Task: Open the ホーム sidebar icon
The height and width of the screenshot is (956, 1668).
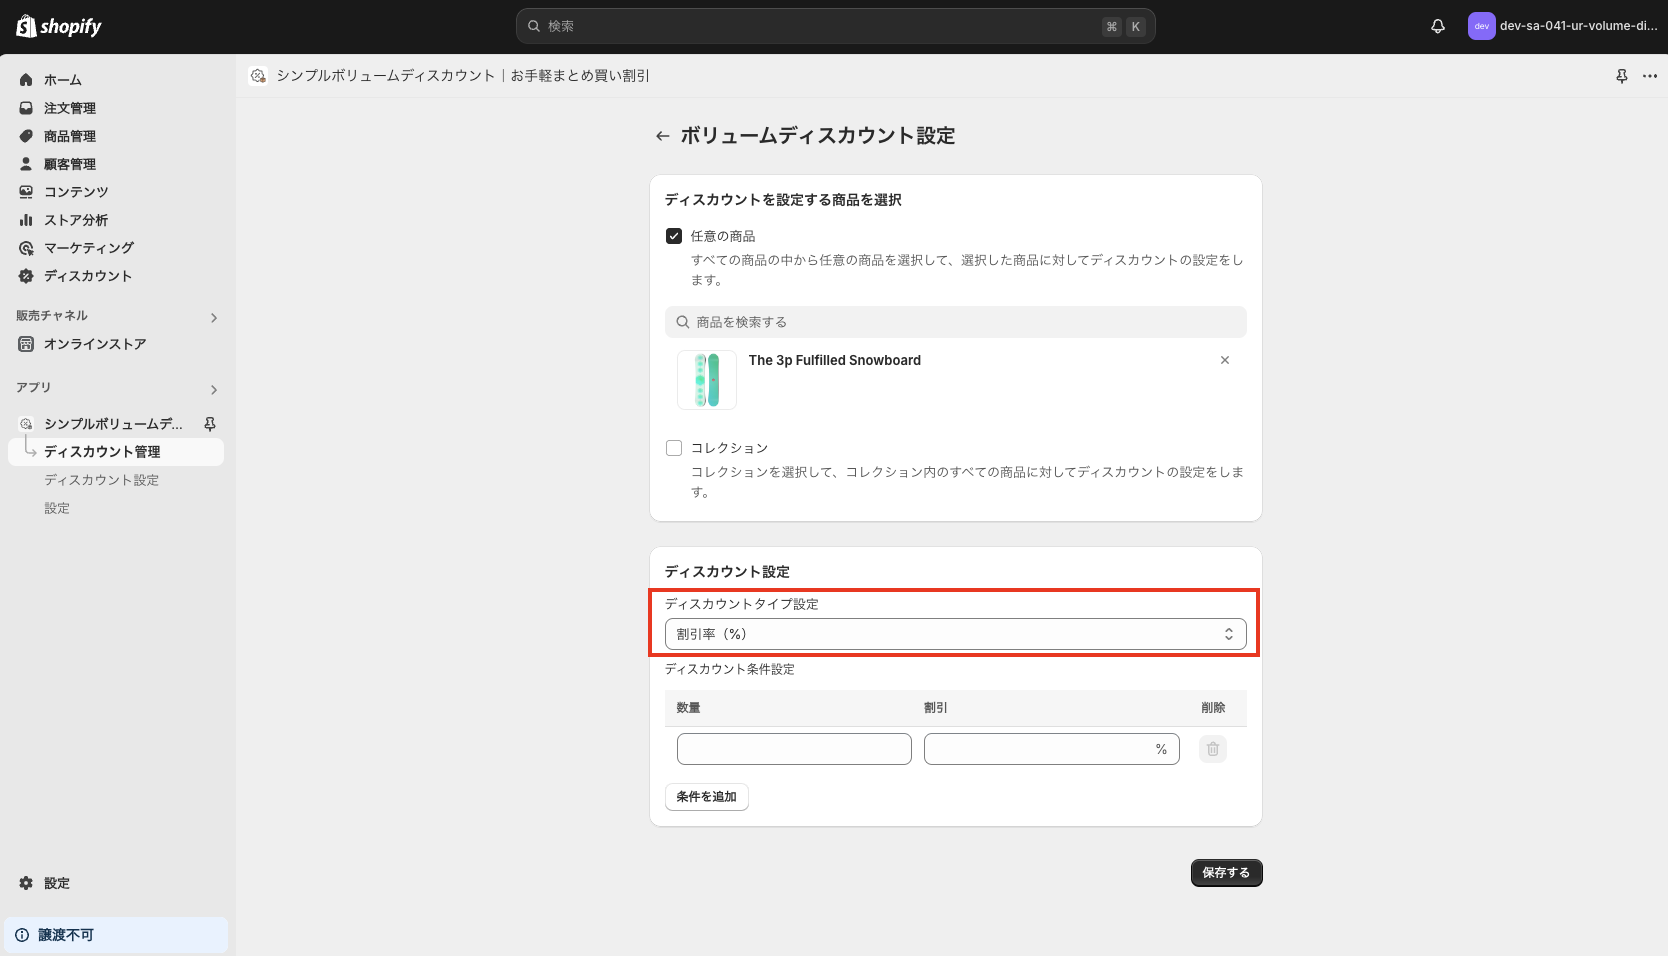Action: [25, 79]
